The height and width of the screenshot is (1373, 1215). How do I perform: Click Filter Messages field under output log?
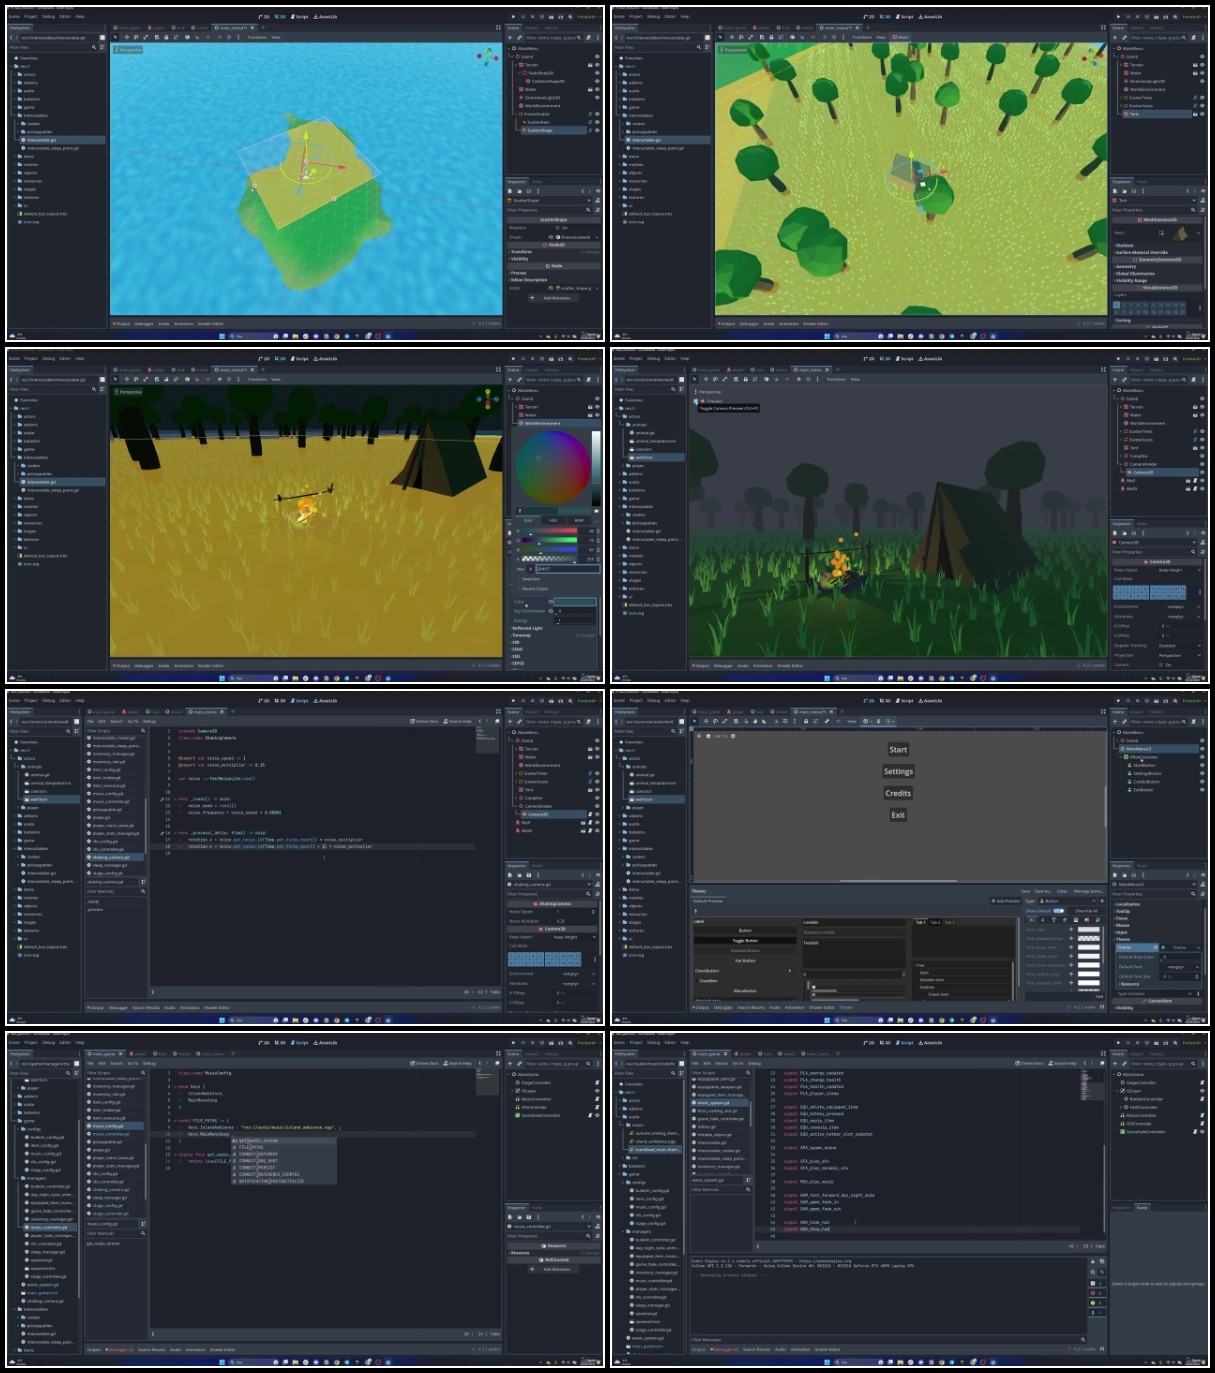tap(889, 1340)
